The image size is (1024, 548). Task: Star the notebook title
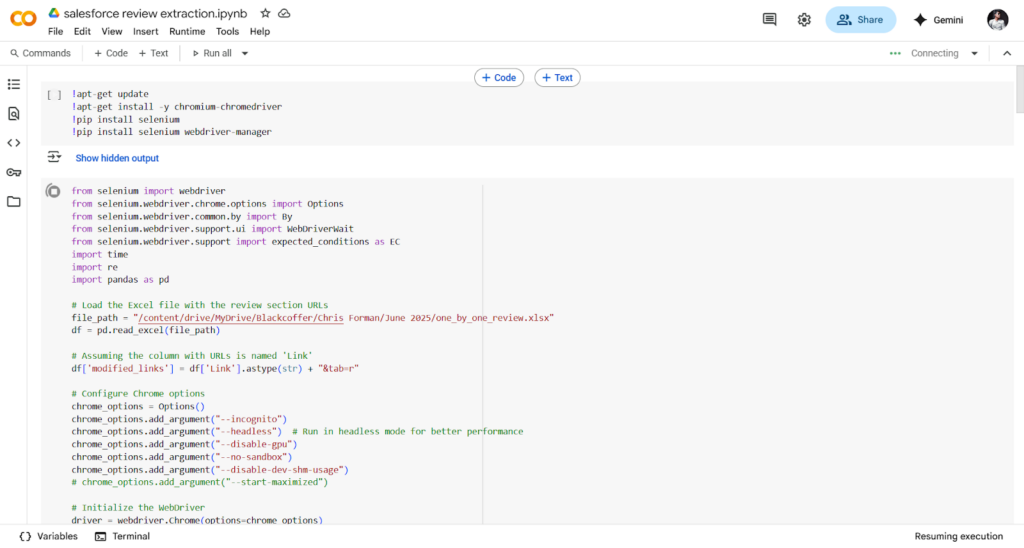coord(265,13)
